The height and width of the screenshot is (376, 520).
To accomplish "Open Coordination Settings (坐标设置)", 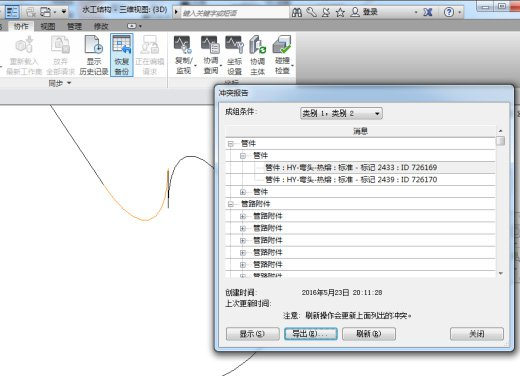I will (x=234, y=55).
